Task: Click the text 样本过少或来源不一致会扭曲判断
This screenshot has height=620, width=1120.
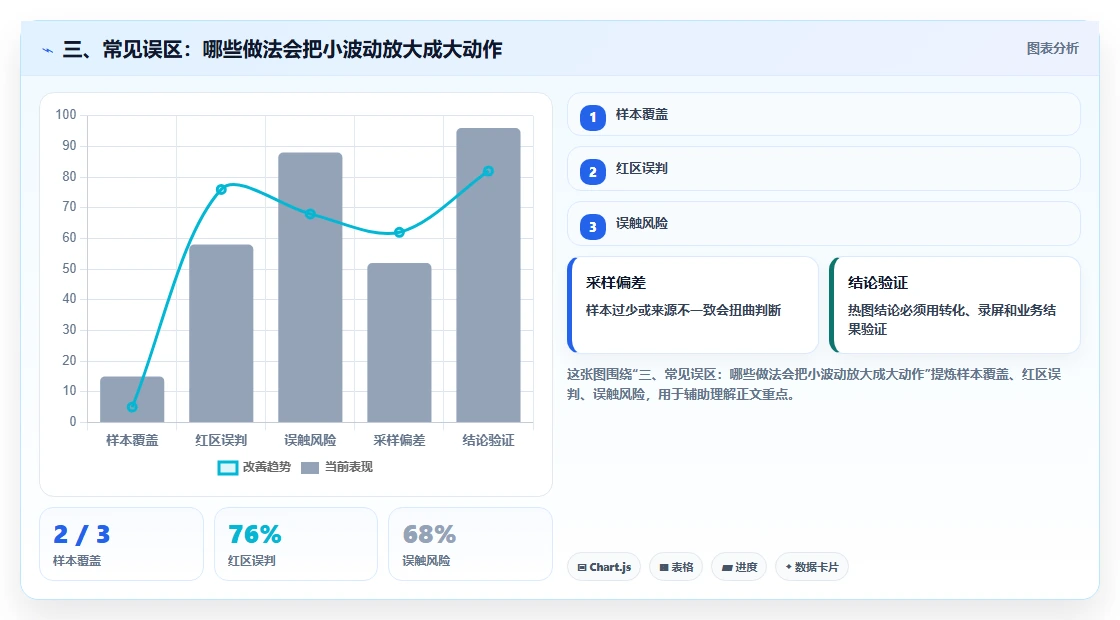Action: pyautogui.click(x=684, y=310)
